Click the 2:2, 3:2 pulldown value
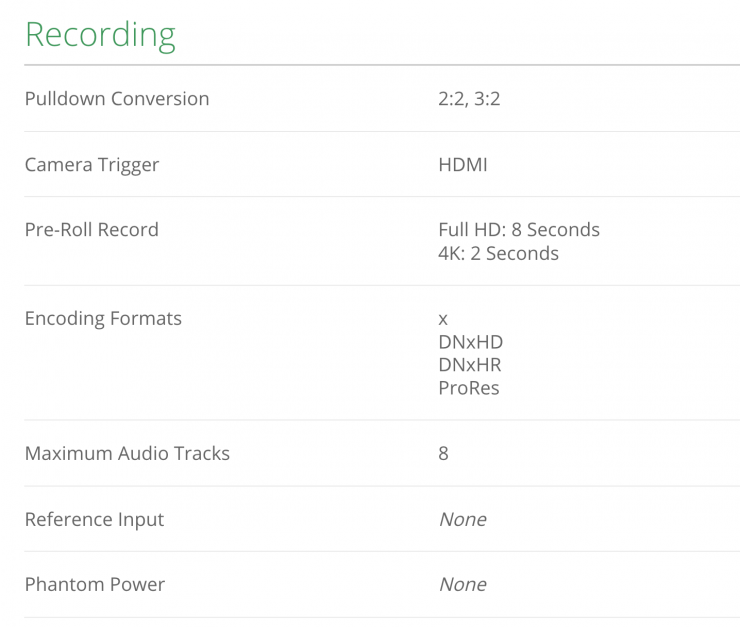This screenshot has width=740, height=627. 469,99
